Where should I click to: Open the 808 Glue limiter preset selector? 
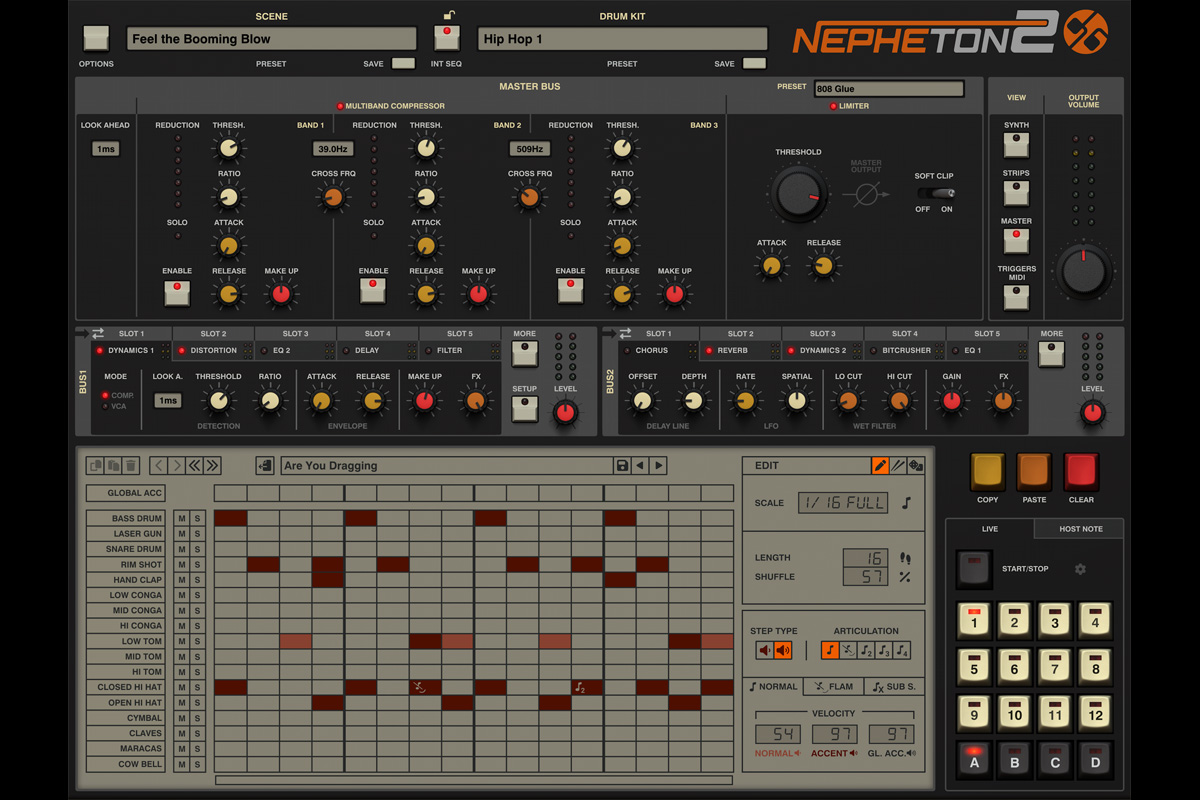(x=888, y=88)
